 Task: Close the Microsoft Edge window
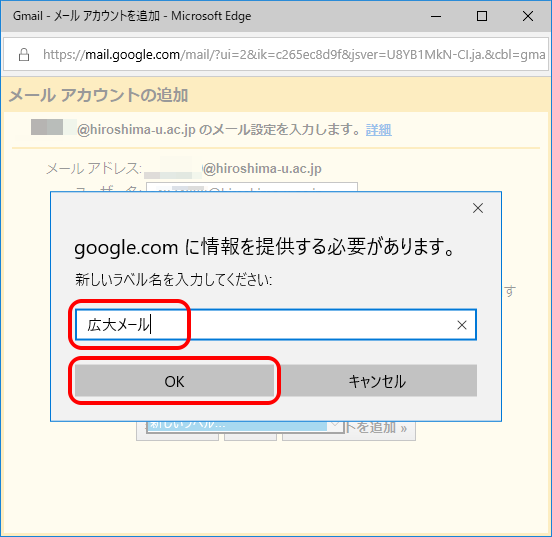pyautogui.click(x=527, y=16)
